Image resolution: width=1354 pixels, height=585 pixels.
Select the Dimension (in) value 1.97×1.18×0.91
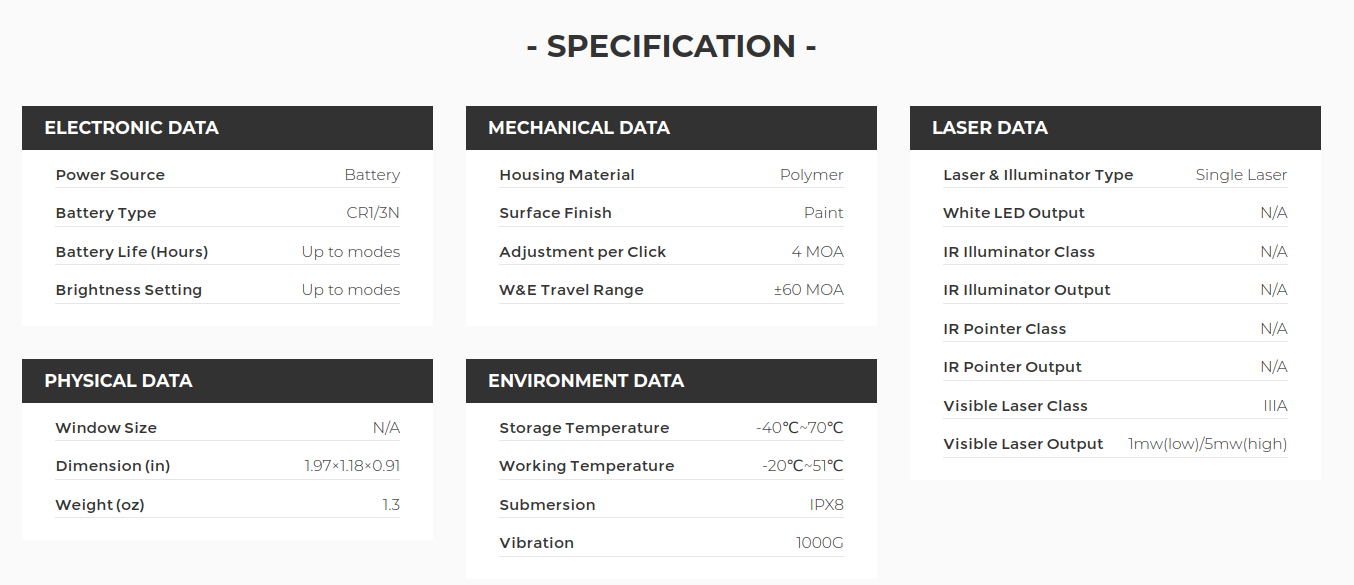[352, 466]
